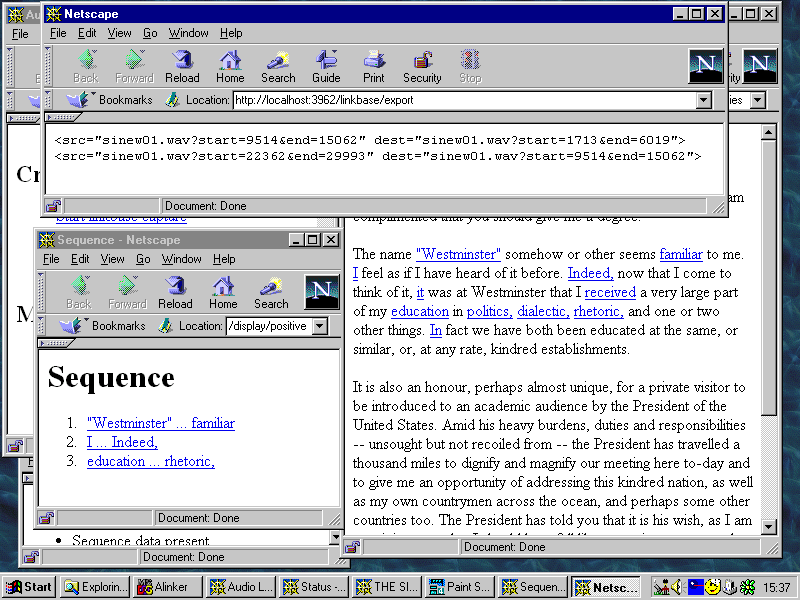800x600 pixels.
Task: Expand the /display/positive Location dropdown
Action: point(319,326)
